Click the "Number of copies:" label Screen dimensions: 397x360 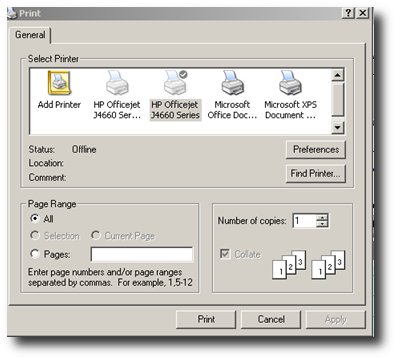pos(252,221)
